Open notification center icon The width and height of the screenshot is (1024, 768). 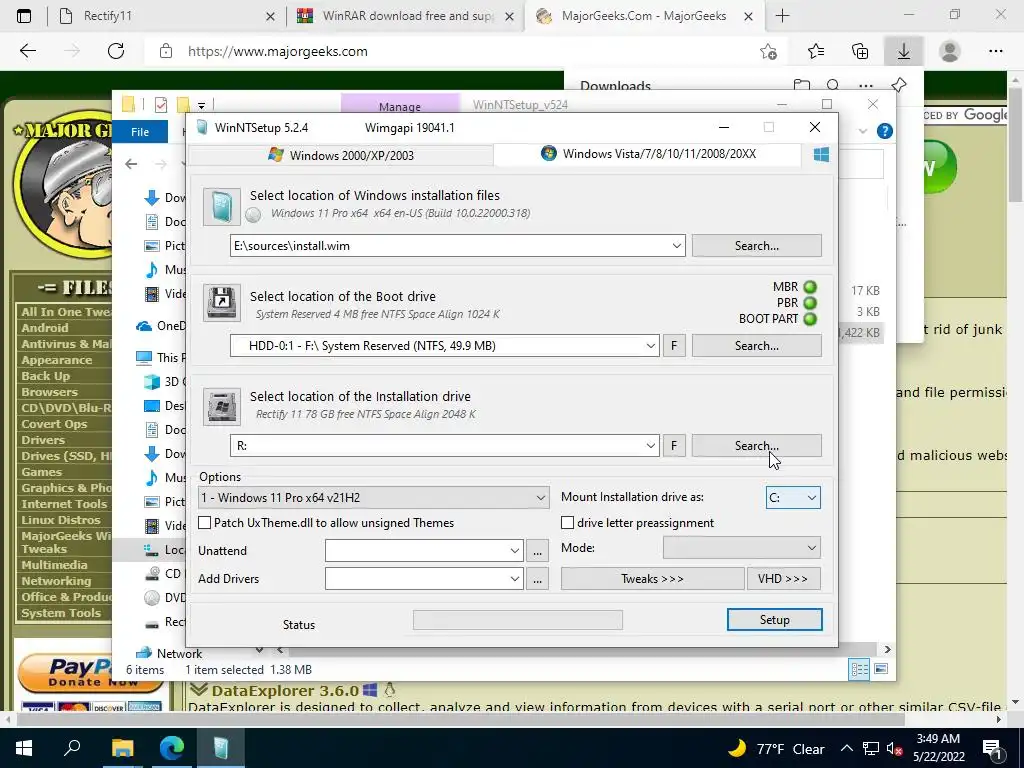pyautogui.click(x=992, y=748)
